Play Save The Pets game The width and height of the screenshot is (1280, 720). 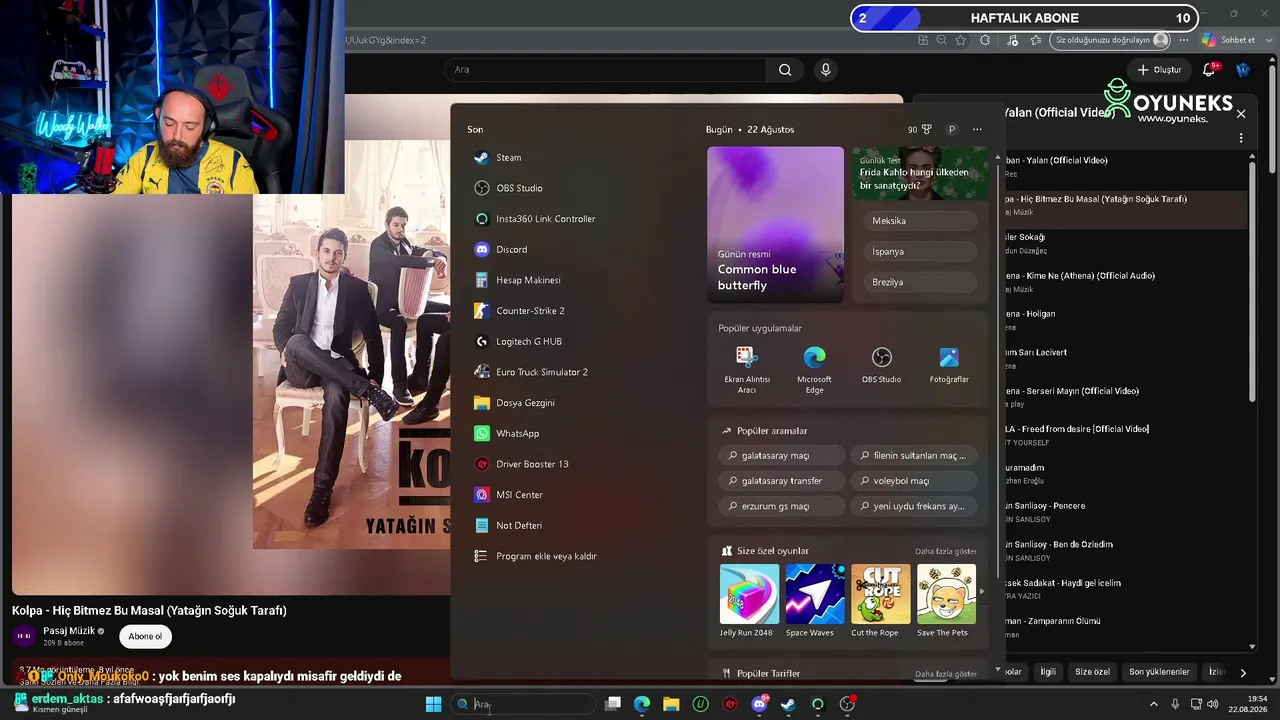point(946,601)
